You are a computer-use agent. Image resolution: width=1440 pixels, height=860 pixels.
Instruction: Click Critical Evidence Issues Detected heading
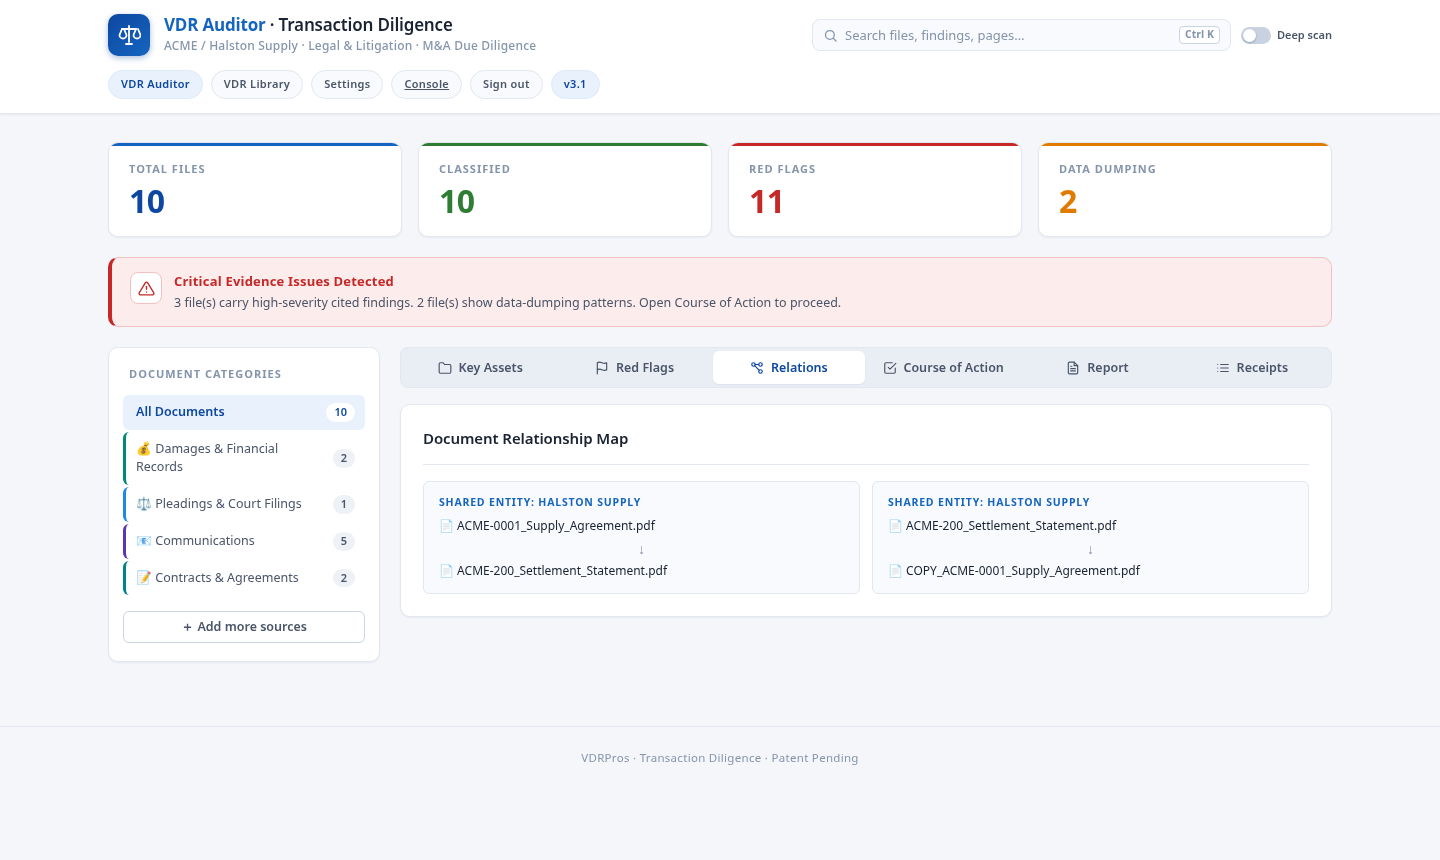coord(284,282)
